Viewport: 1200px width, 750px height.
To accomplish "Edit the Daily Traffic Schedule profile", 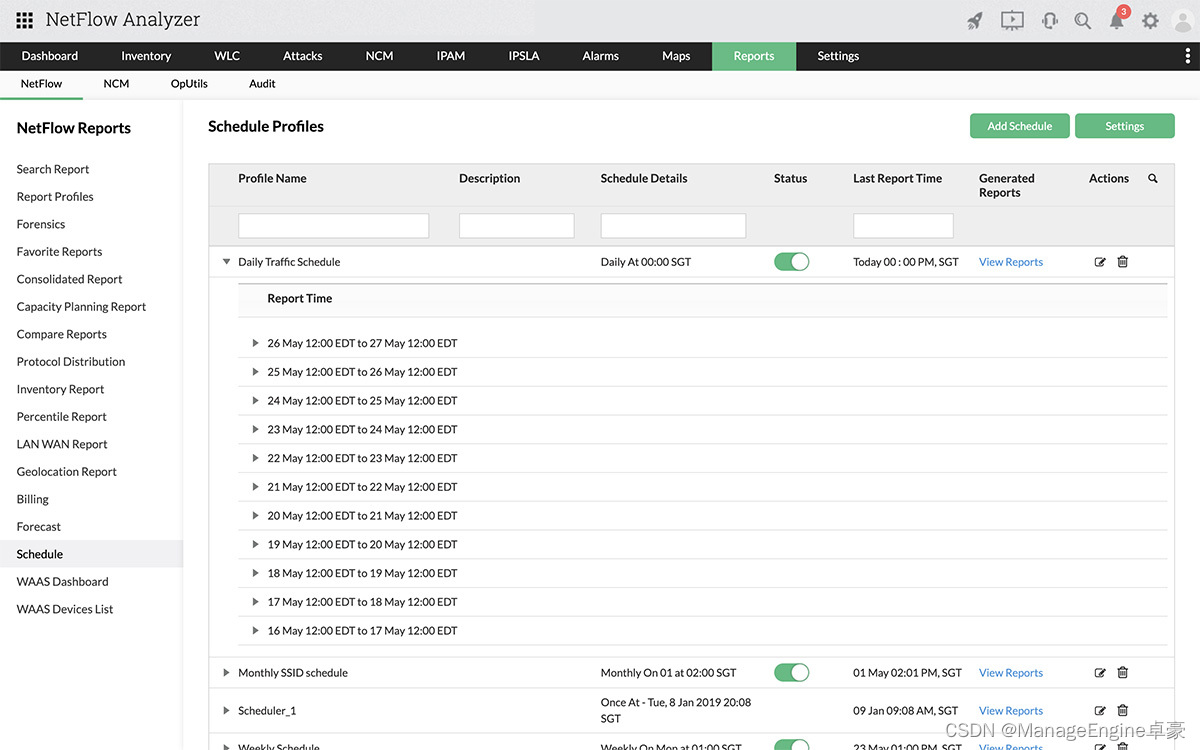I will (1100, 262).
